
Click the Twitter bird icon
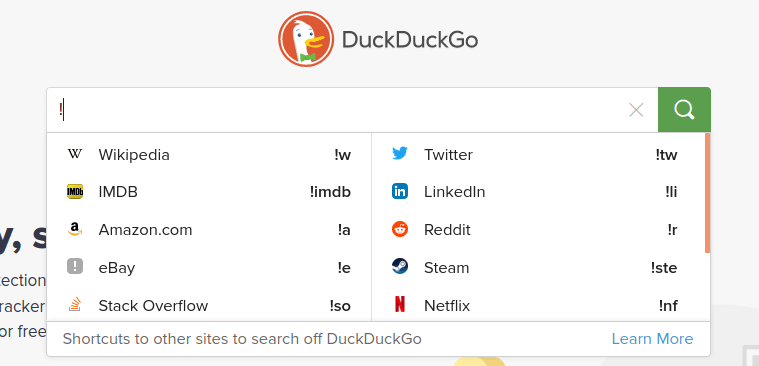400,154
